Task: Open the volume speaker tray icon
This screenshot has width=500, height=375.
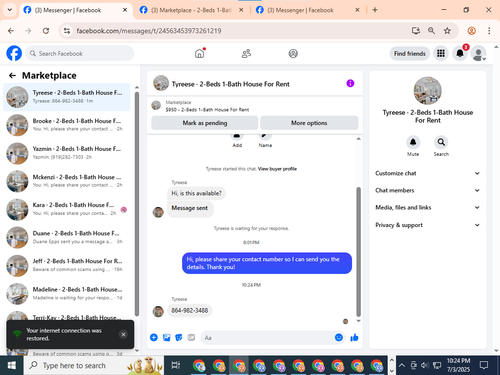Action: [x=424, y=366]
